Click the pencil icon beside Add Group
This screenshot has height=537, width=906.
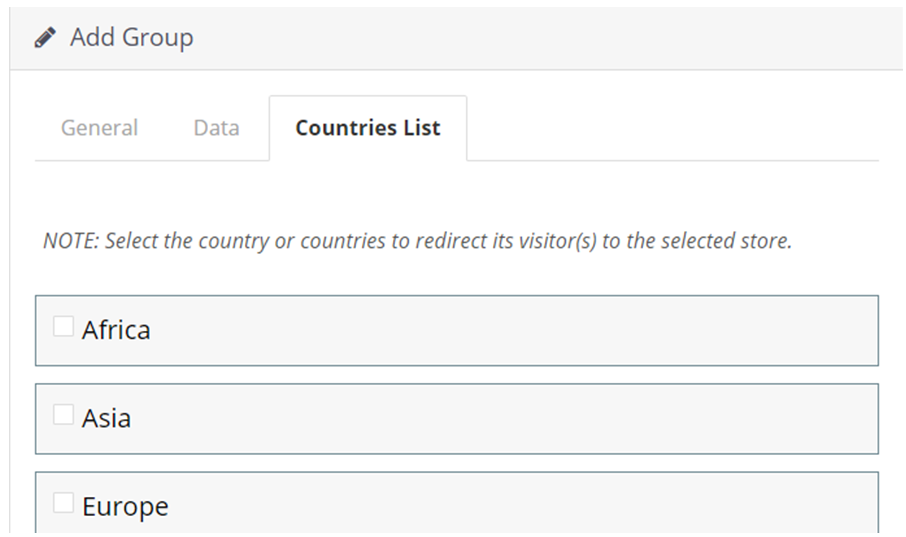(x=45, y=38)
